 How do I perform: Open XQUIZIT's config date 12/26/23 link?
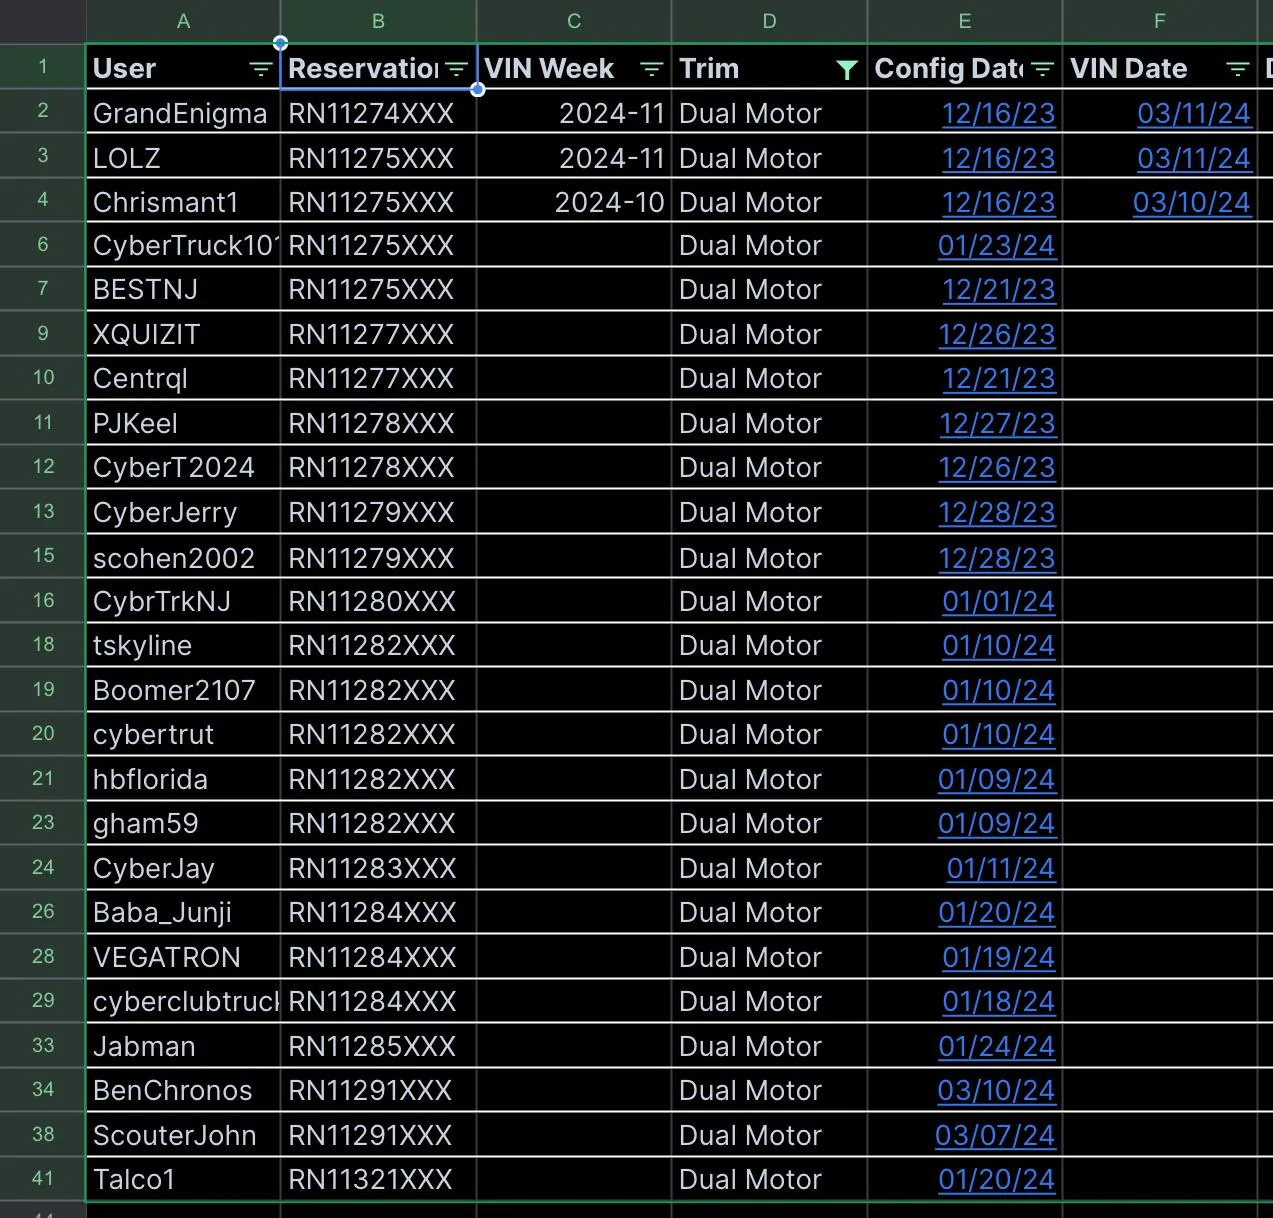(x=997, y=335)
